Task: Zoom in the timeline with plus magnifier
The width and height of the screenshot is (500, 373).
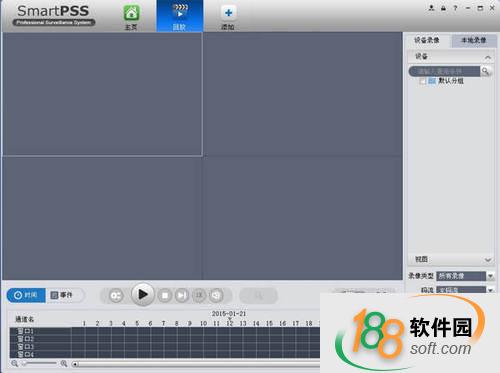Action: (x=64, y=364)
